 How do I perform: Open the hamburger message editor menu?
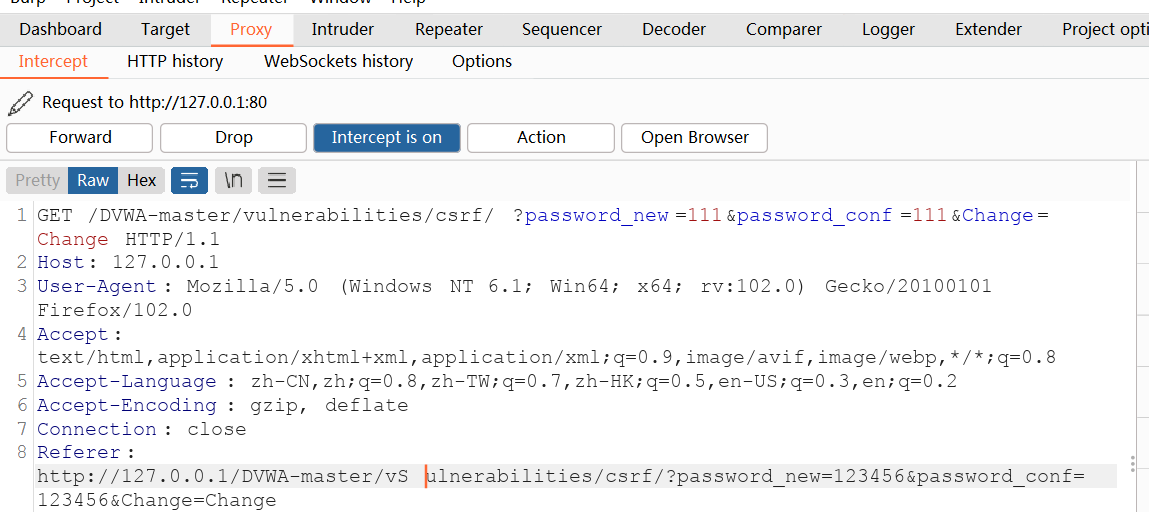point(277,180)
